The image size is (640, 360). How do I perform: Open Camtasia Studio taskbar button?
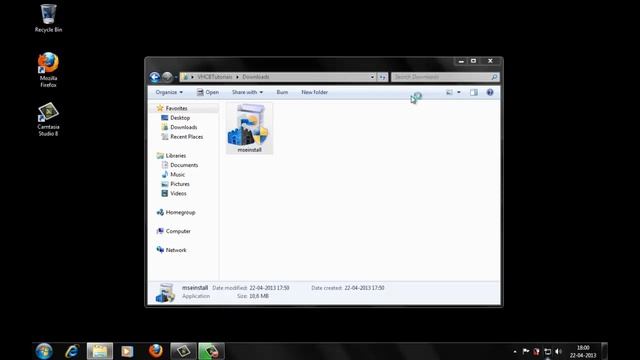(183, 351)
